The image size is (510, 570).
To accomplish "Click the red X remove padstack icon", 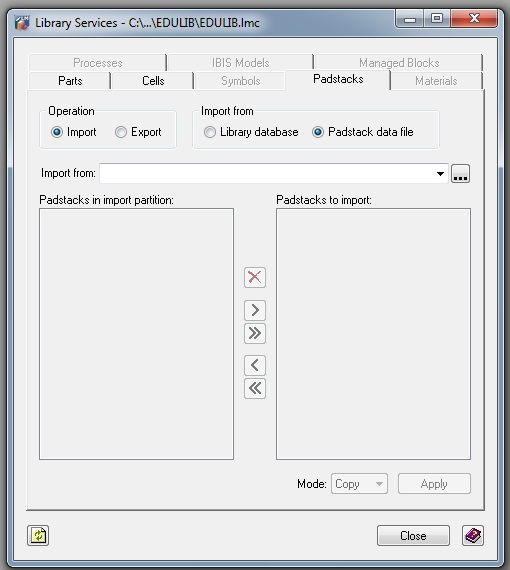I will coord(254,277).
